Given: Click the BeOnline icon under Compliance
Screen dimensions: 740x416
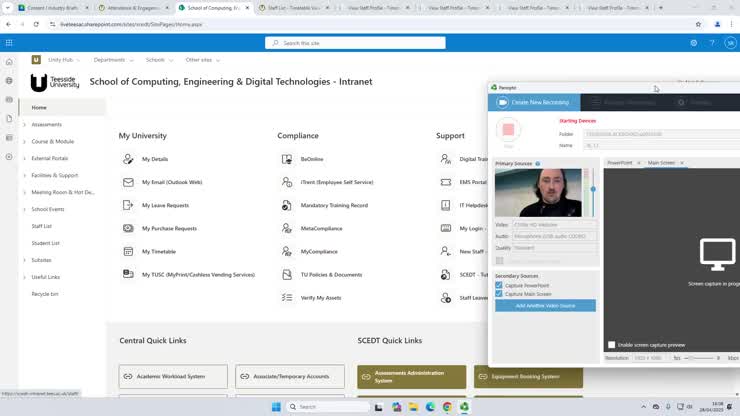Looking at the screenshot, I should pos(286,159).
